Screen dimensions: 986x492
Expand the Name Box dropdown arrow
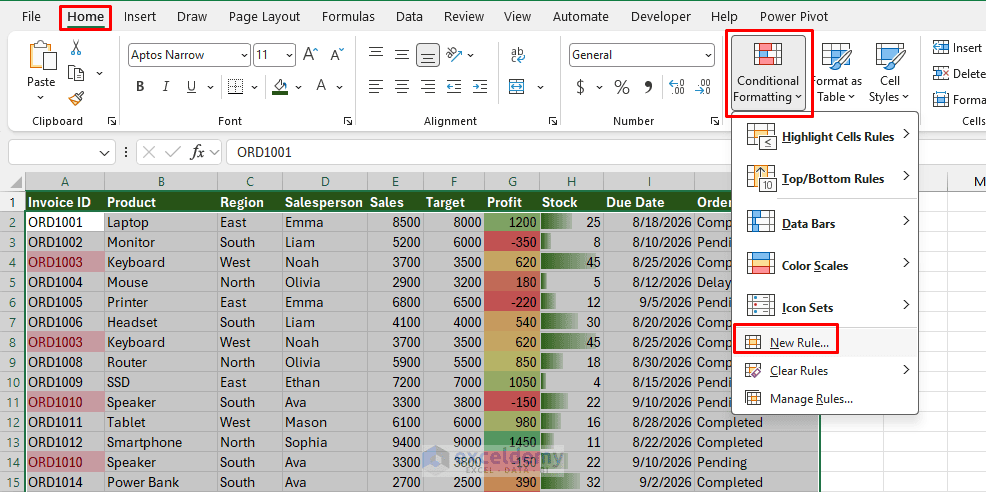point(104,152)
